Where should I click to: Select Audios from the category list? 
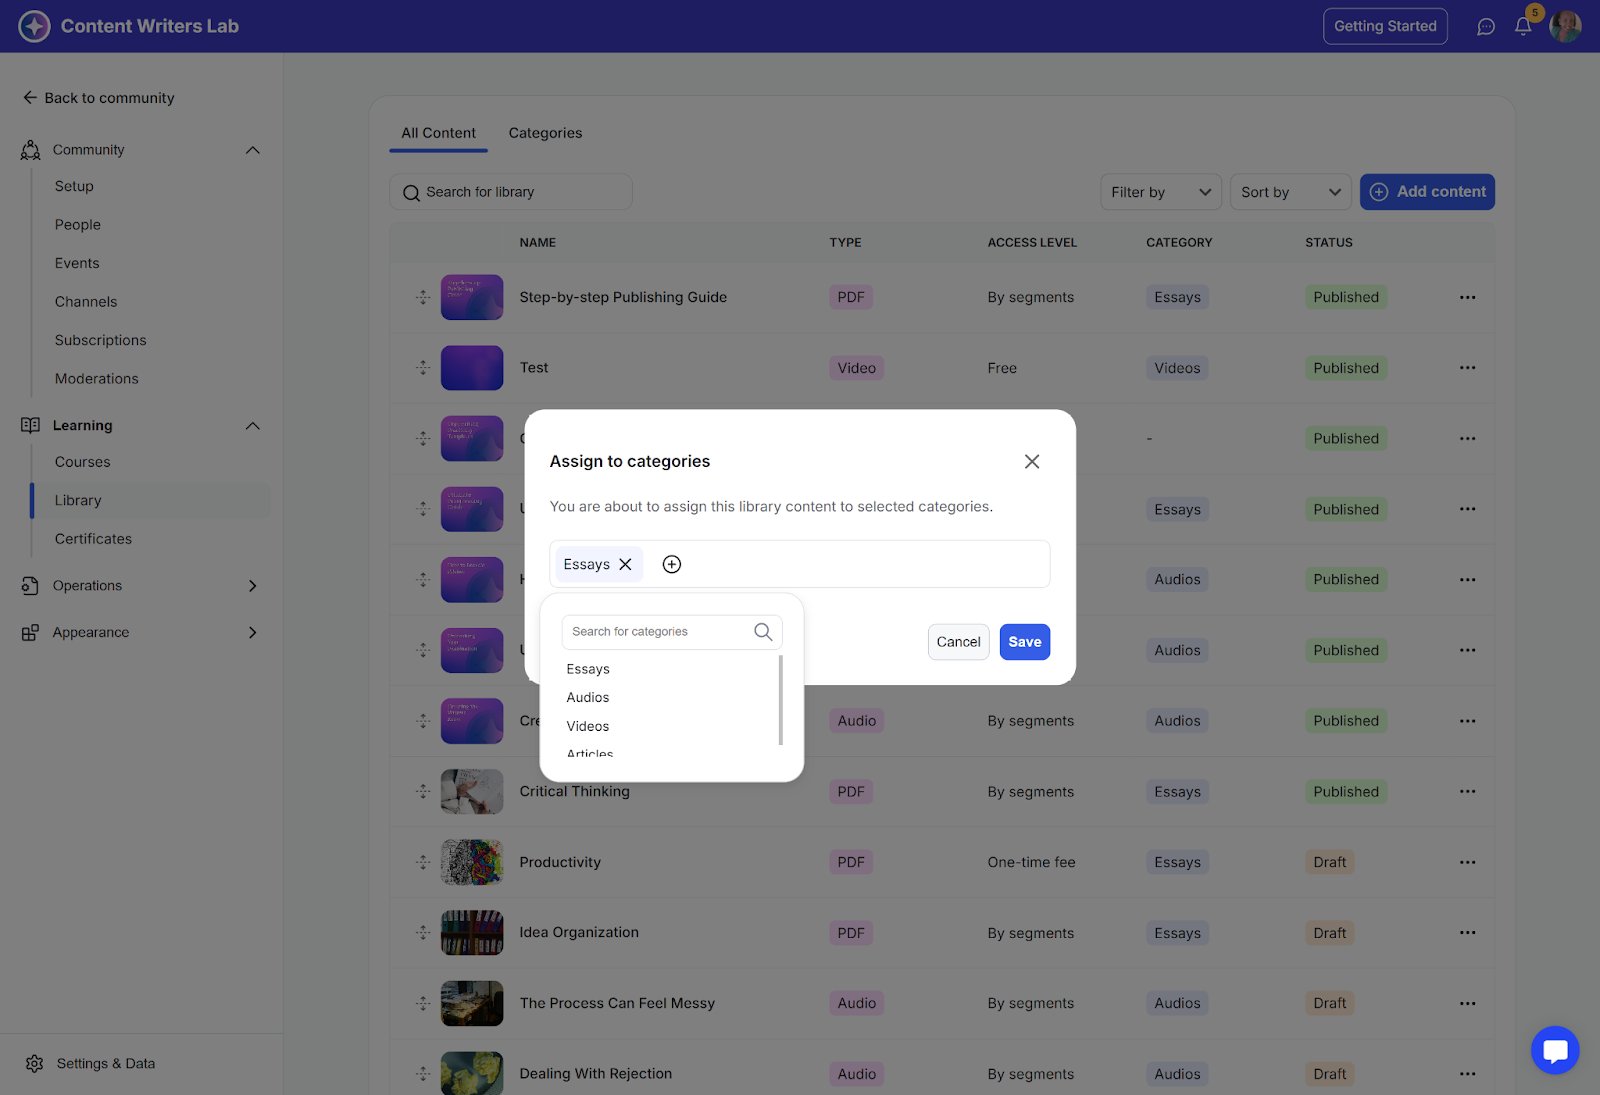588,698
